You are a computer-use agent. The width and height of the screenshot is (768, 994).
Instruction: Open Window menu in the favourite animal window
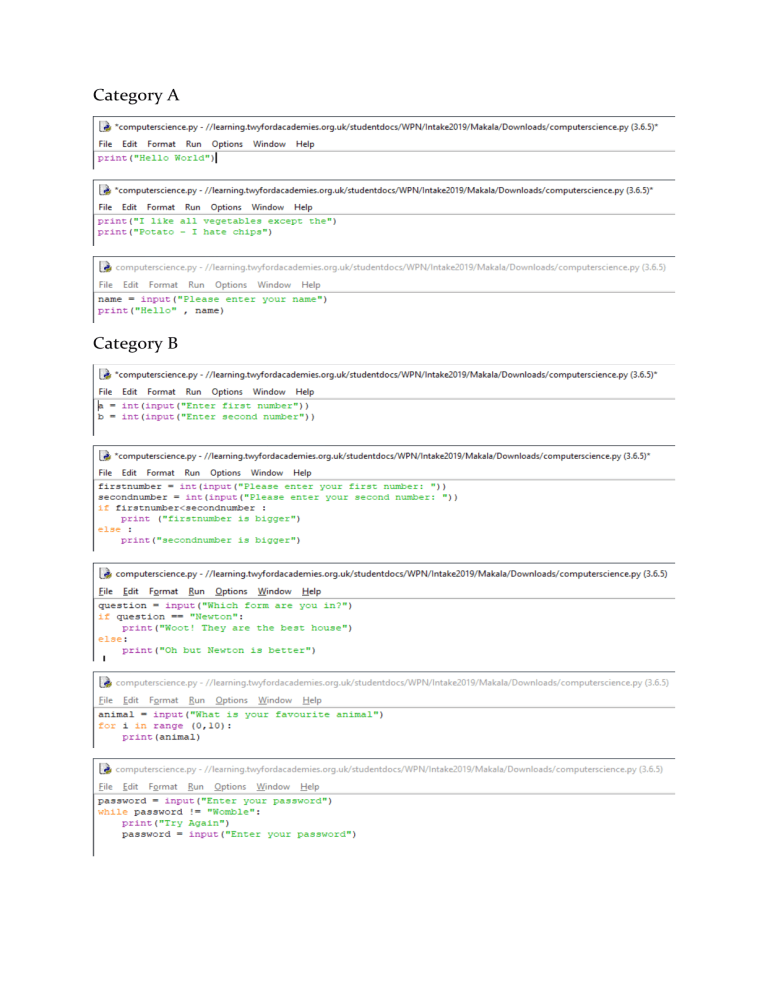[275, 700]
